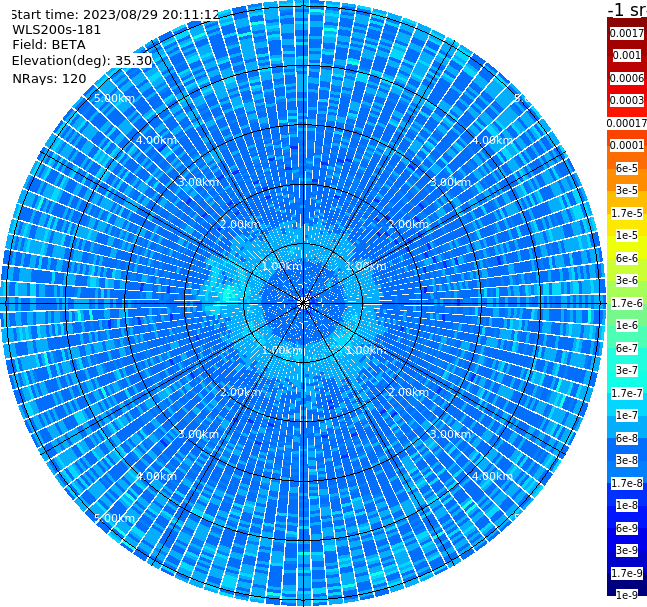This screenshot has height=607, width=647.
Task: Select the 3.00km ring label in northwest quadrant
Action: 198,182
